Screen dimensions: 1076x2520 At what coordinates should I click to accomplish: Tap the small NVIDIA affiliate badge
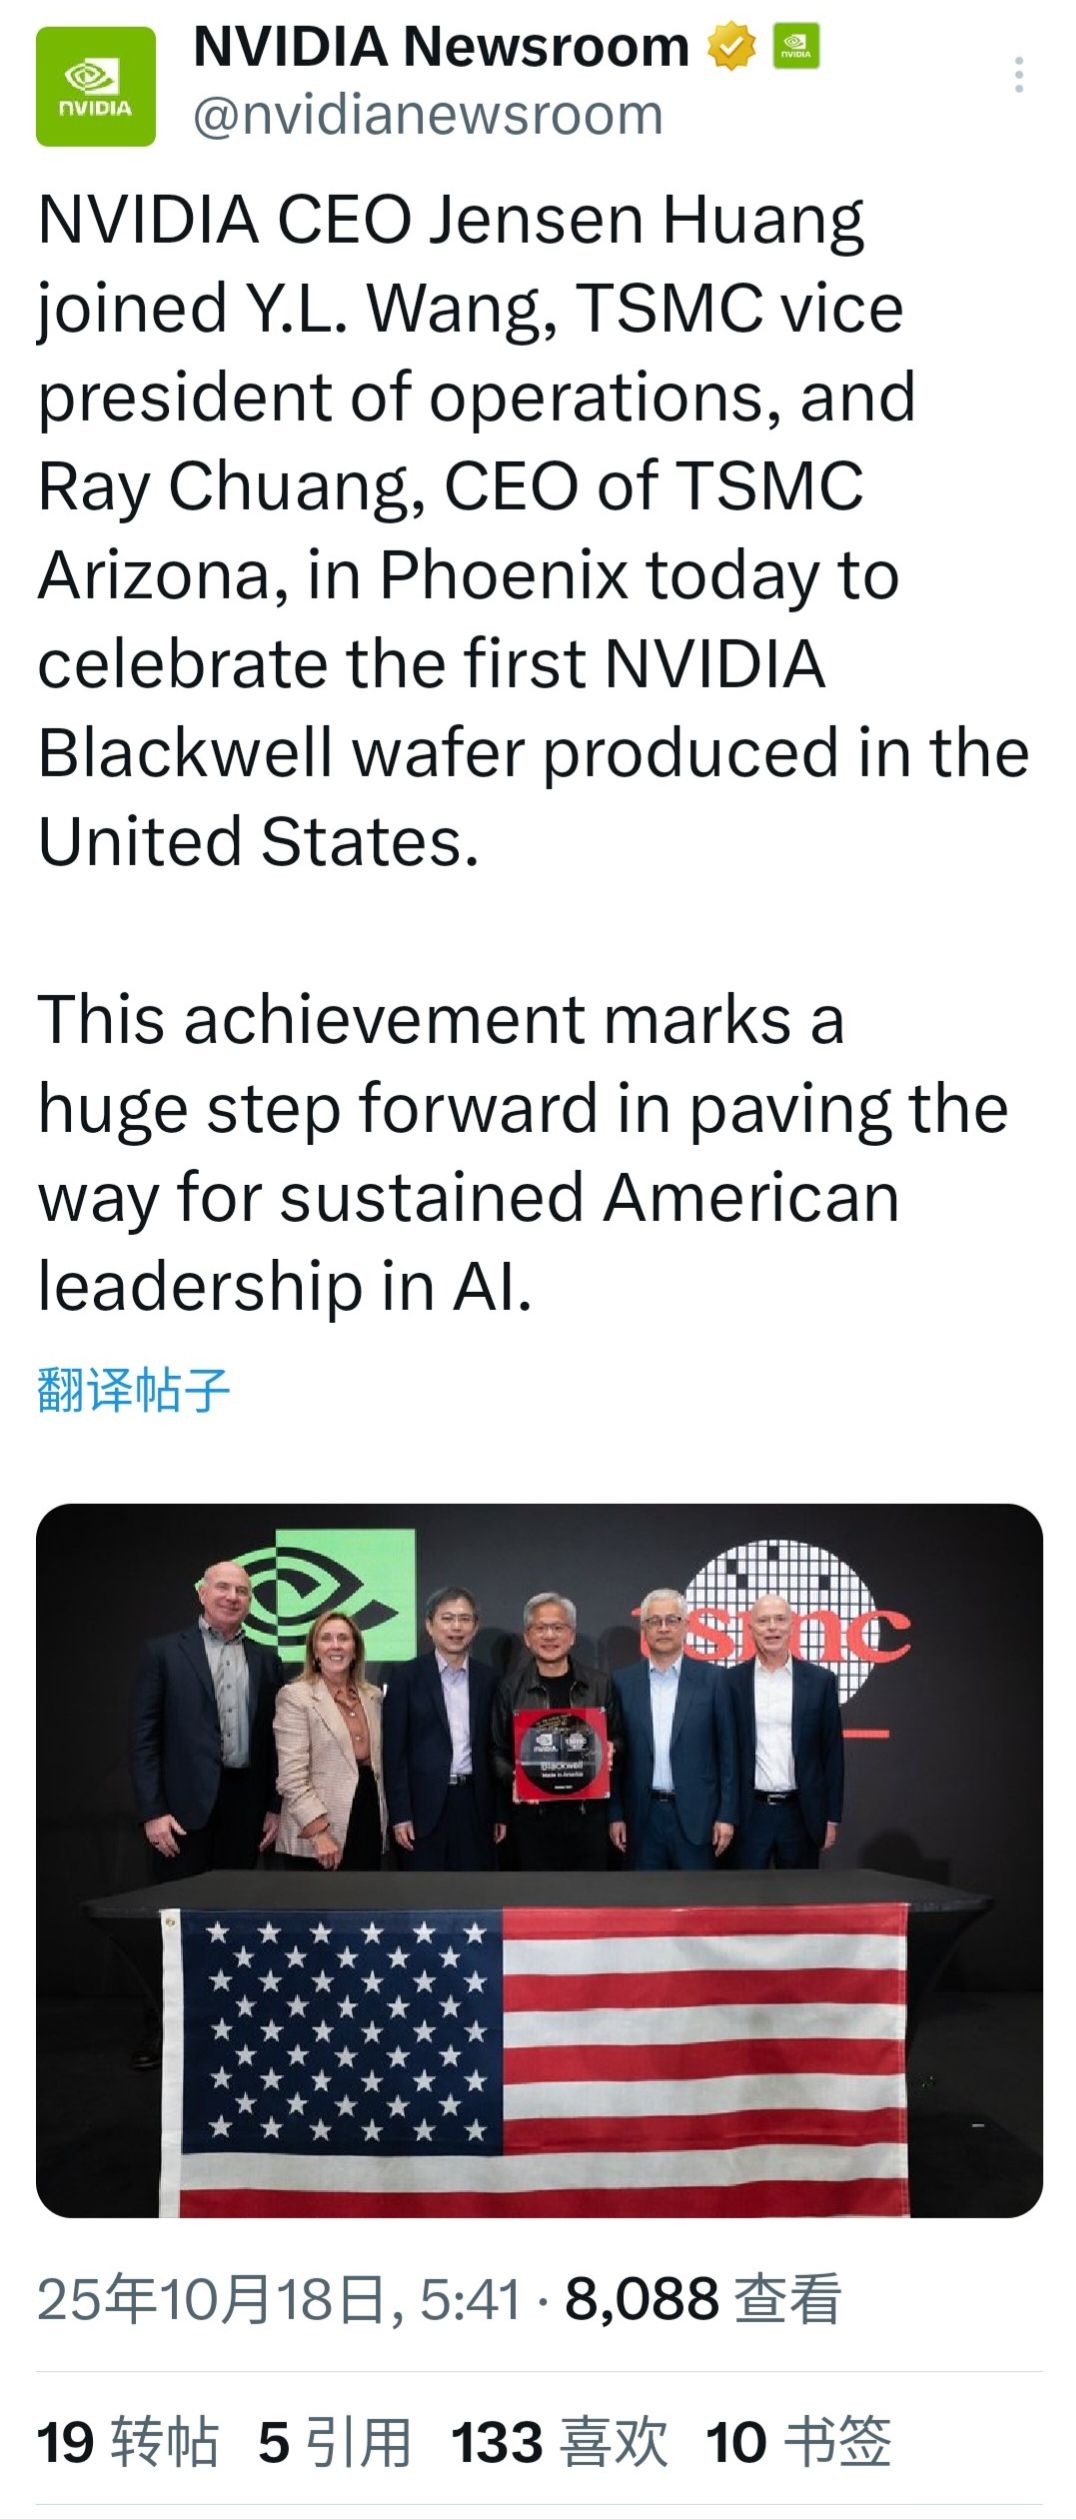pos(796,46)
